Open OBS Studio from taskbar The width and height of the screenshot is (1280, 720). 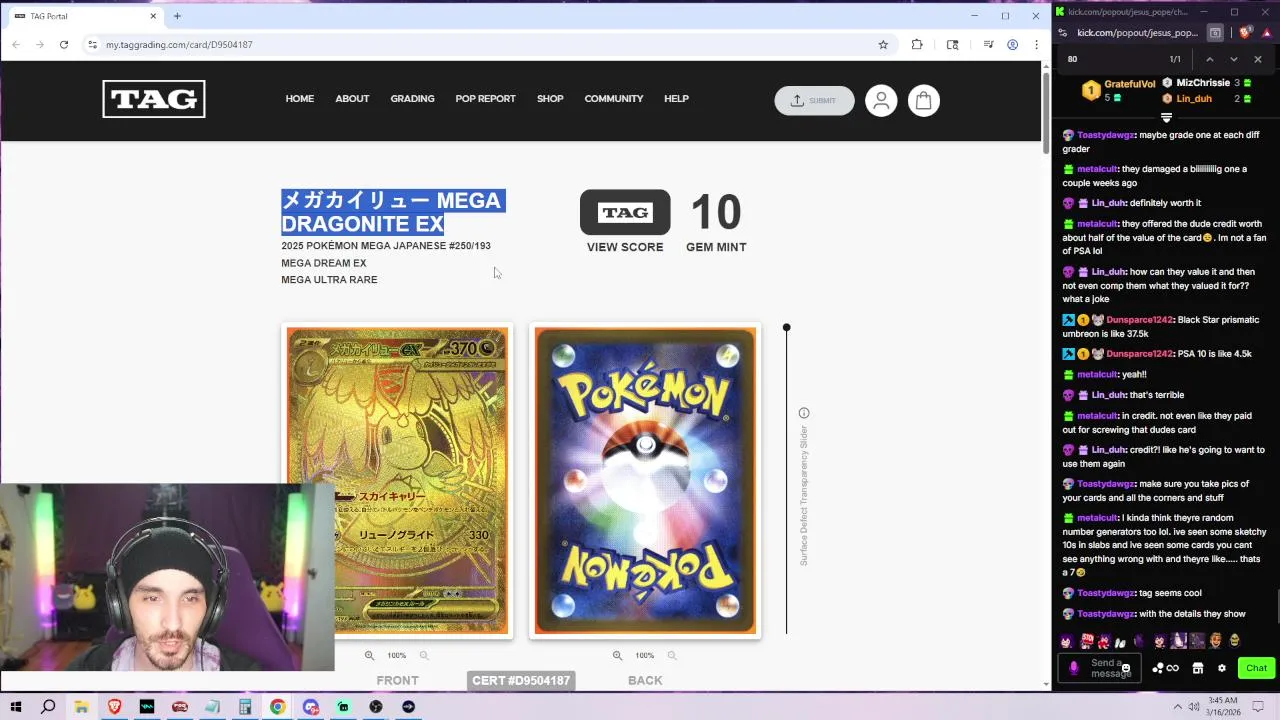click(x=376, y=707)
